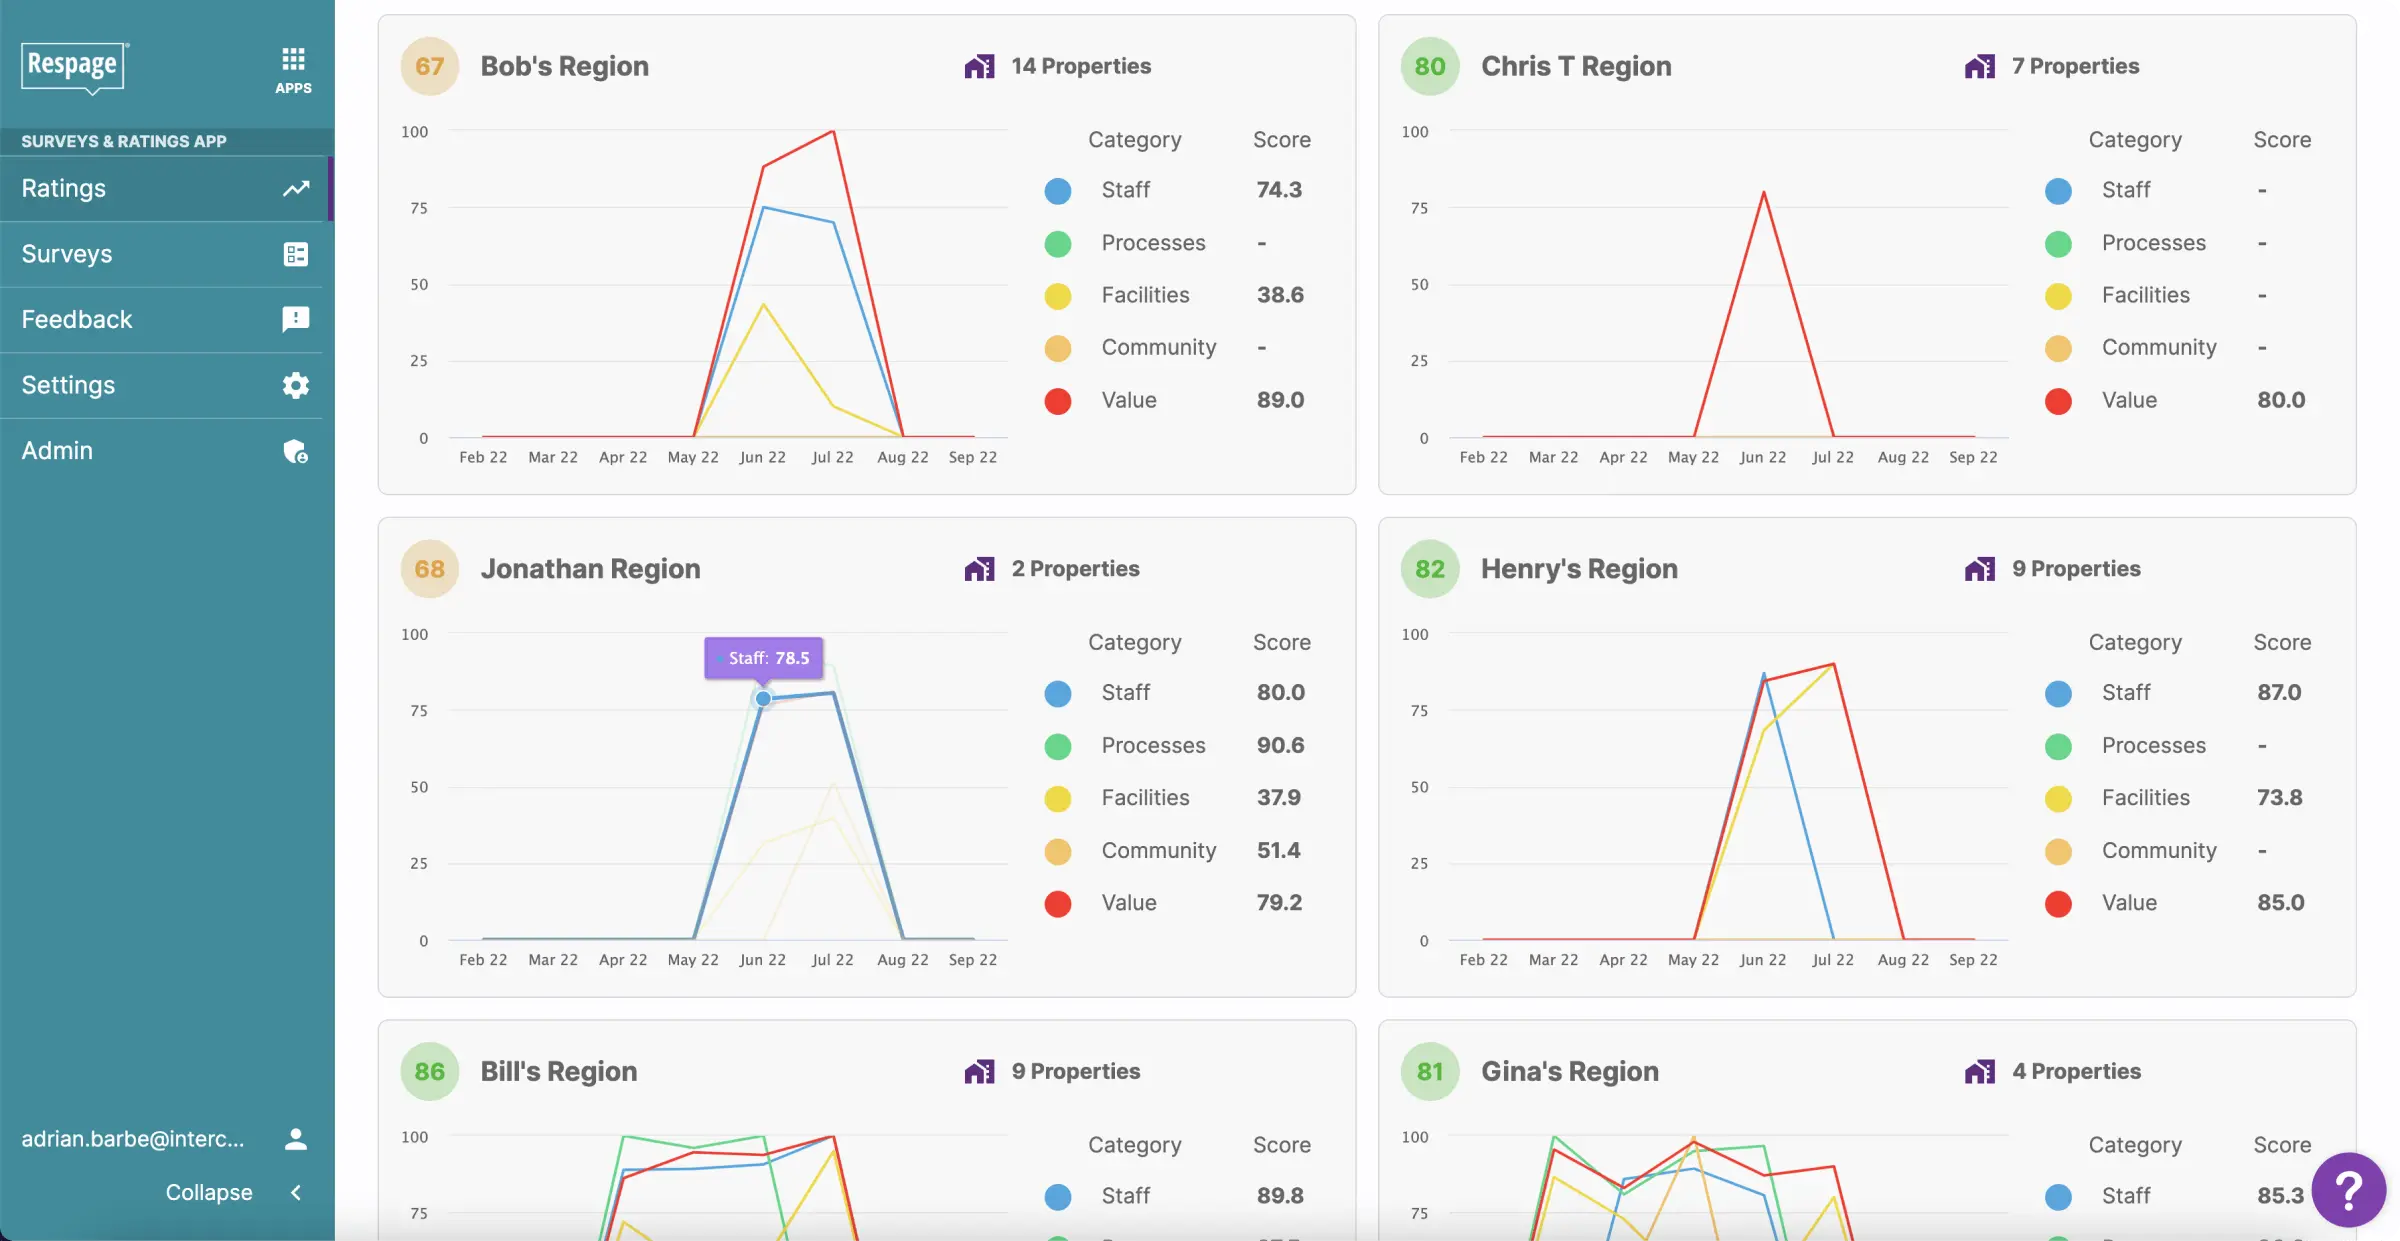Collapse the sidebar using the chevron
The image size is (2400, 1241).
coord(296,1192)
